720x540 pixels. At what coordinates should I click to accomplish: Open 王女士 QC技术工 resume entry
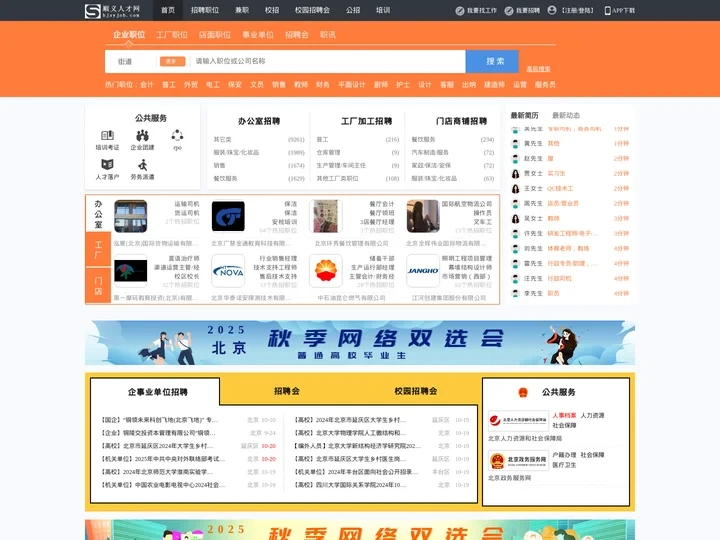click(x=570, y=189)
